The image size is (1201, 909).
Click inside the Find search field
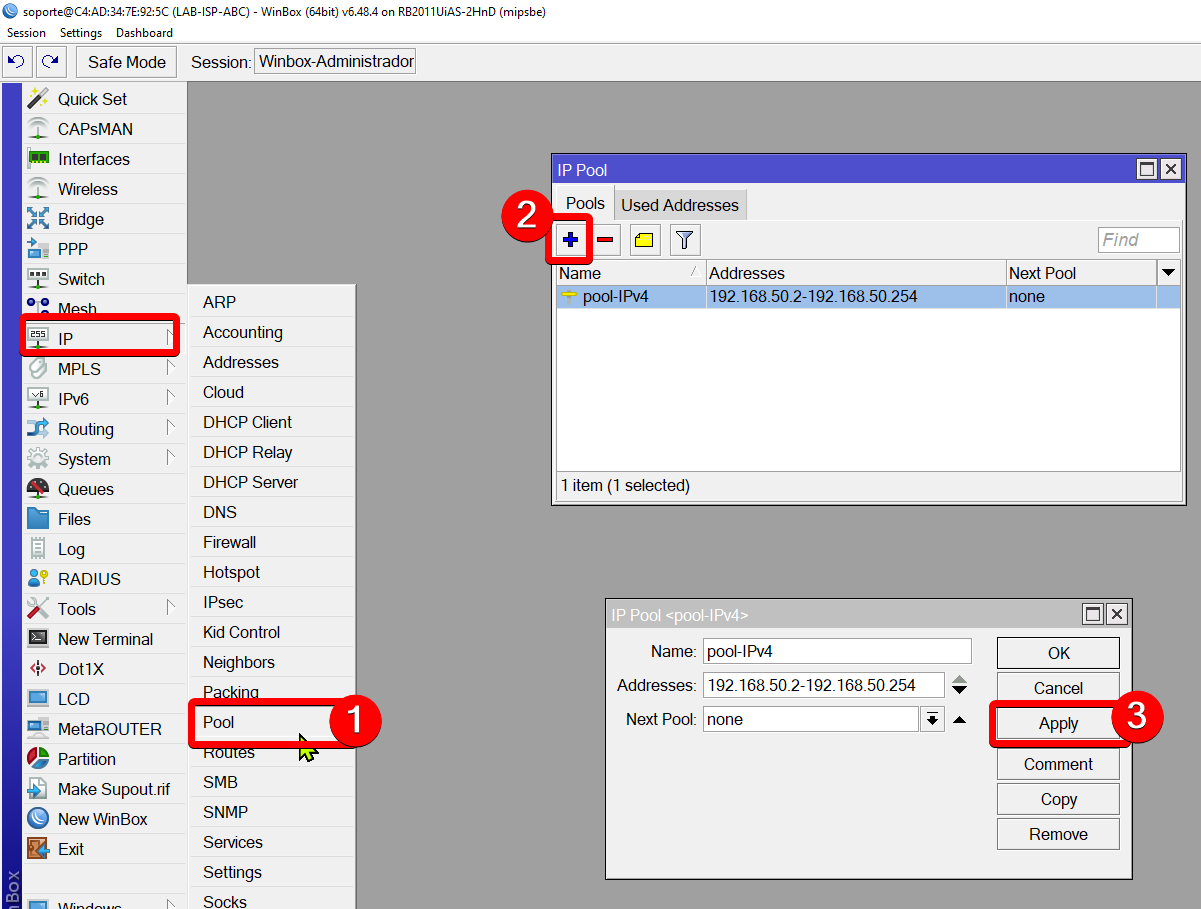coord(1138,239)
